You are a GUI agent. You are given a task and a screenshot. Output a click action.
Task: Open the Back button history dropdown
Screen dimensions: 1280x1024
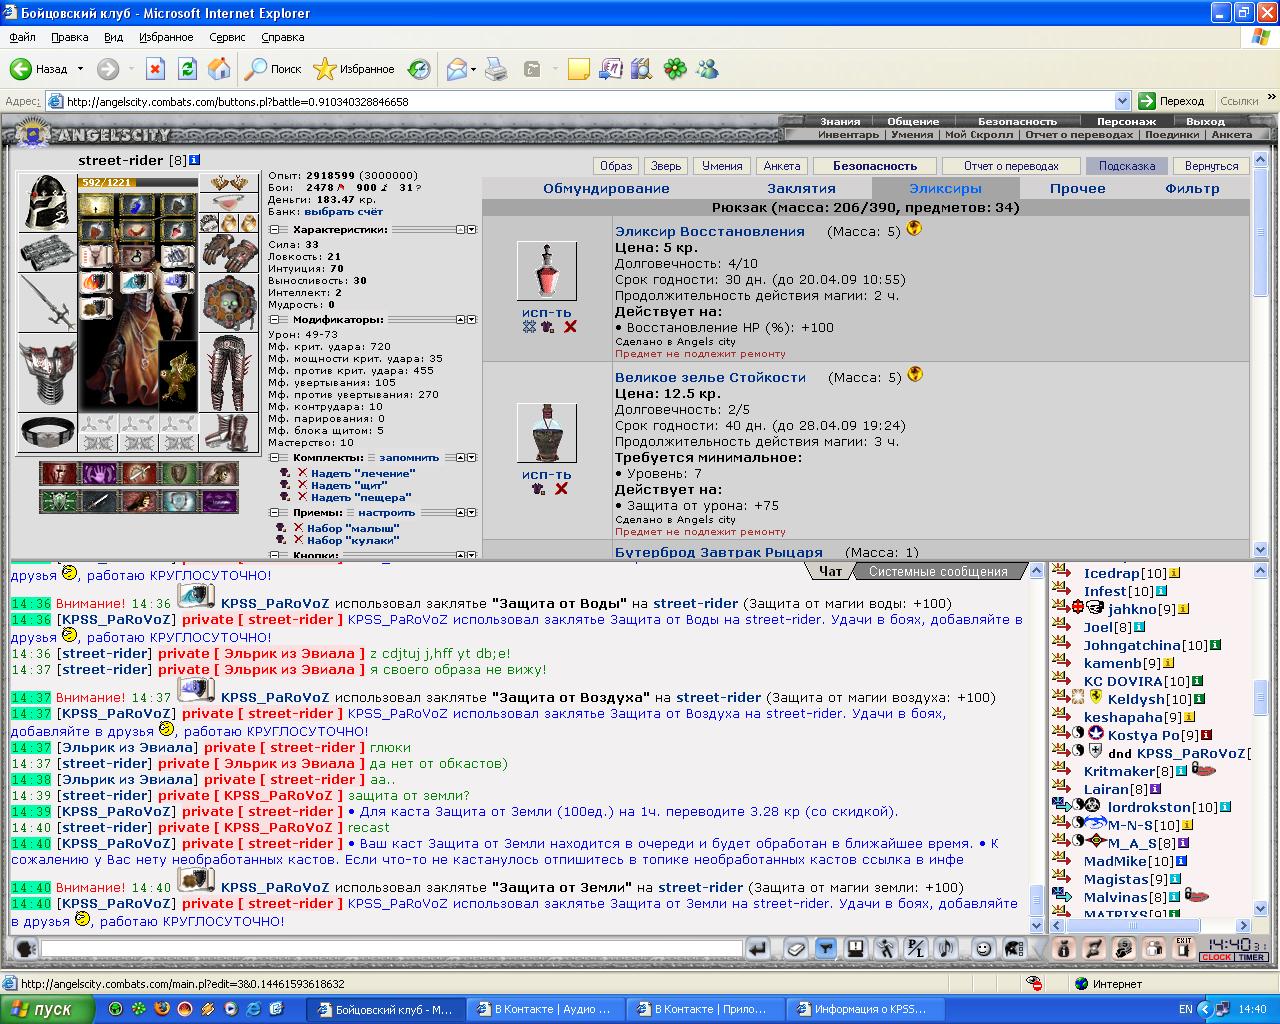80,69
